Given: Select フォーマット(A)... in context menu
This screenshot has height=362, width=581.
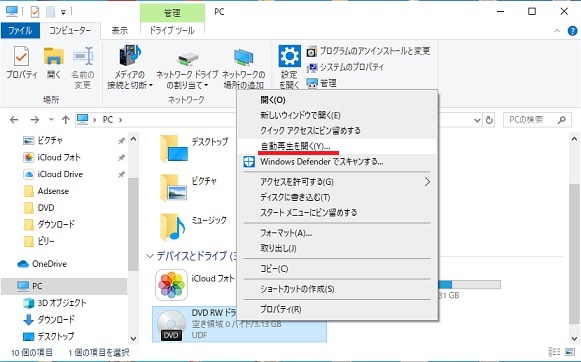Looking at the screenshot, I should pyautogui.click(x=337, y=233).
